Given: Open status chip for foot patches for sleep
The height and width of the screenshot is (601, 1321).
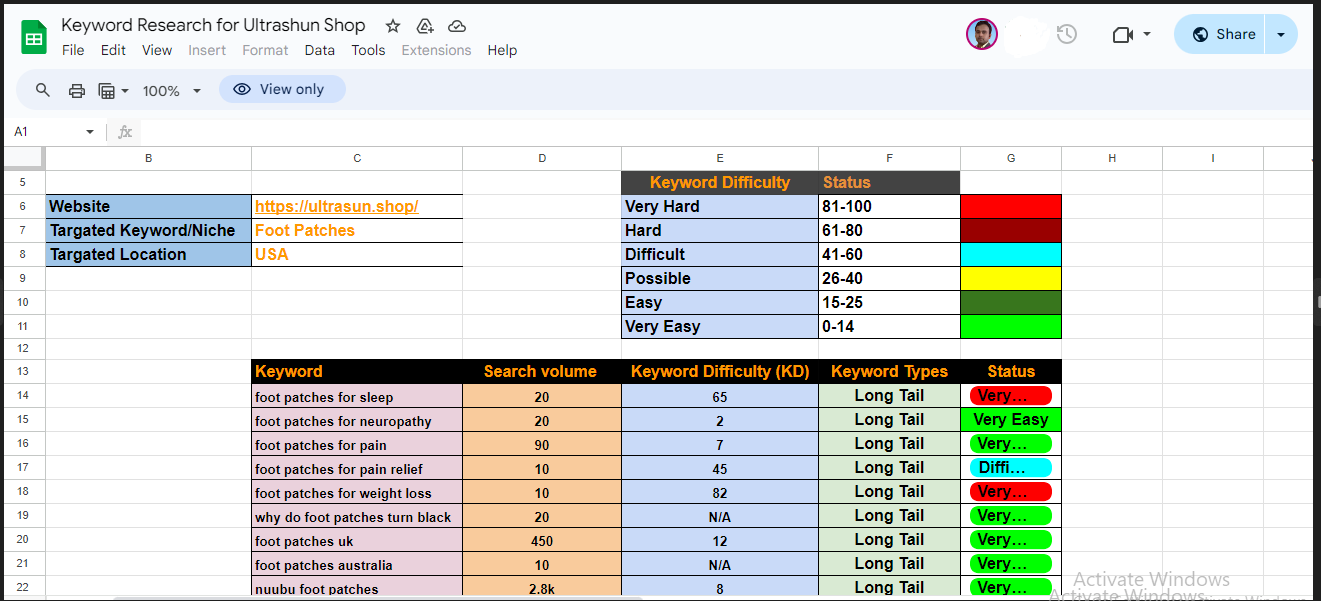Looking at the screenshot, I should click(1011, 396).
